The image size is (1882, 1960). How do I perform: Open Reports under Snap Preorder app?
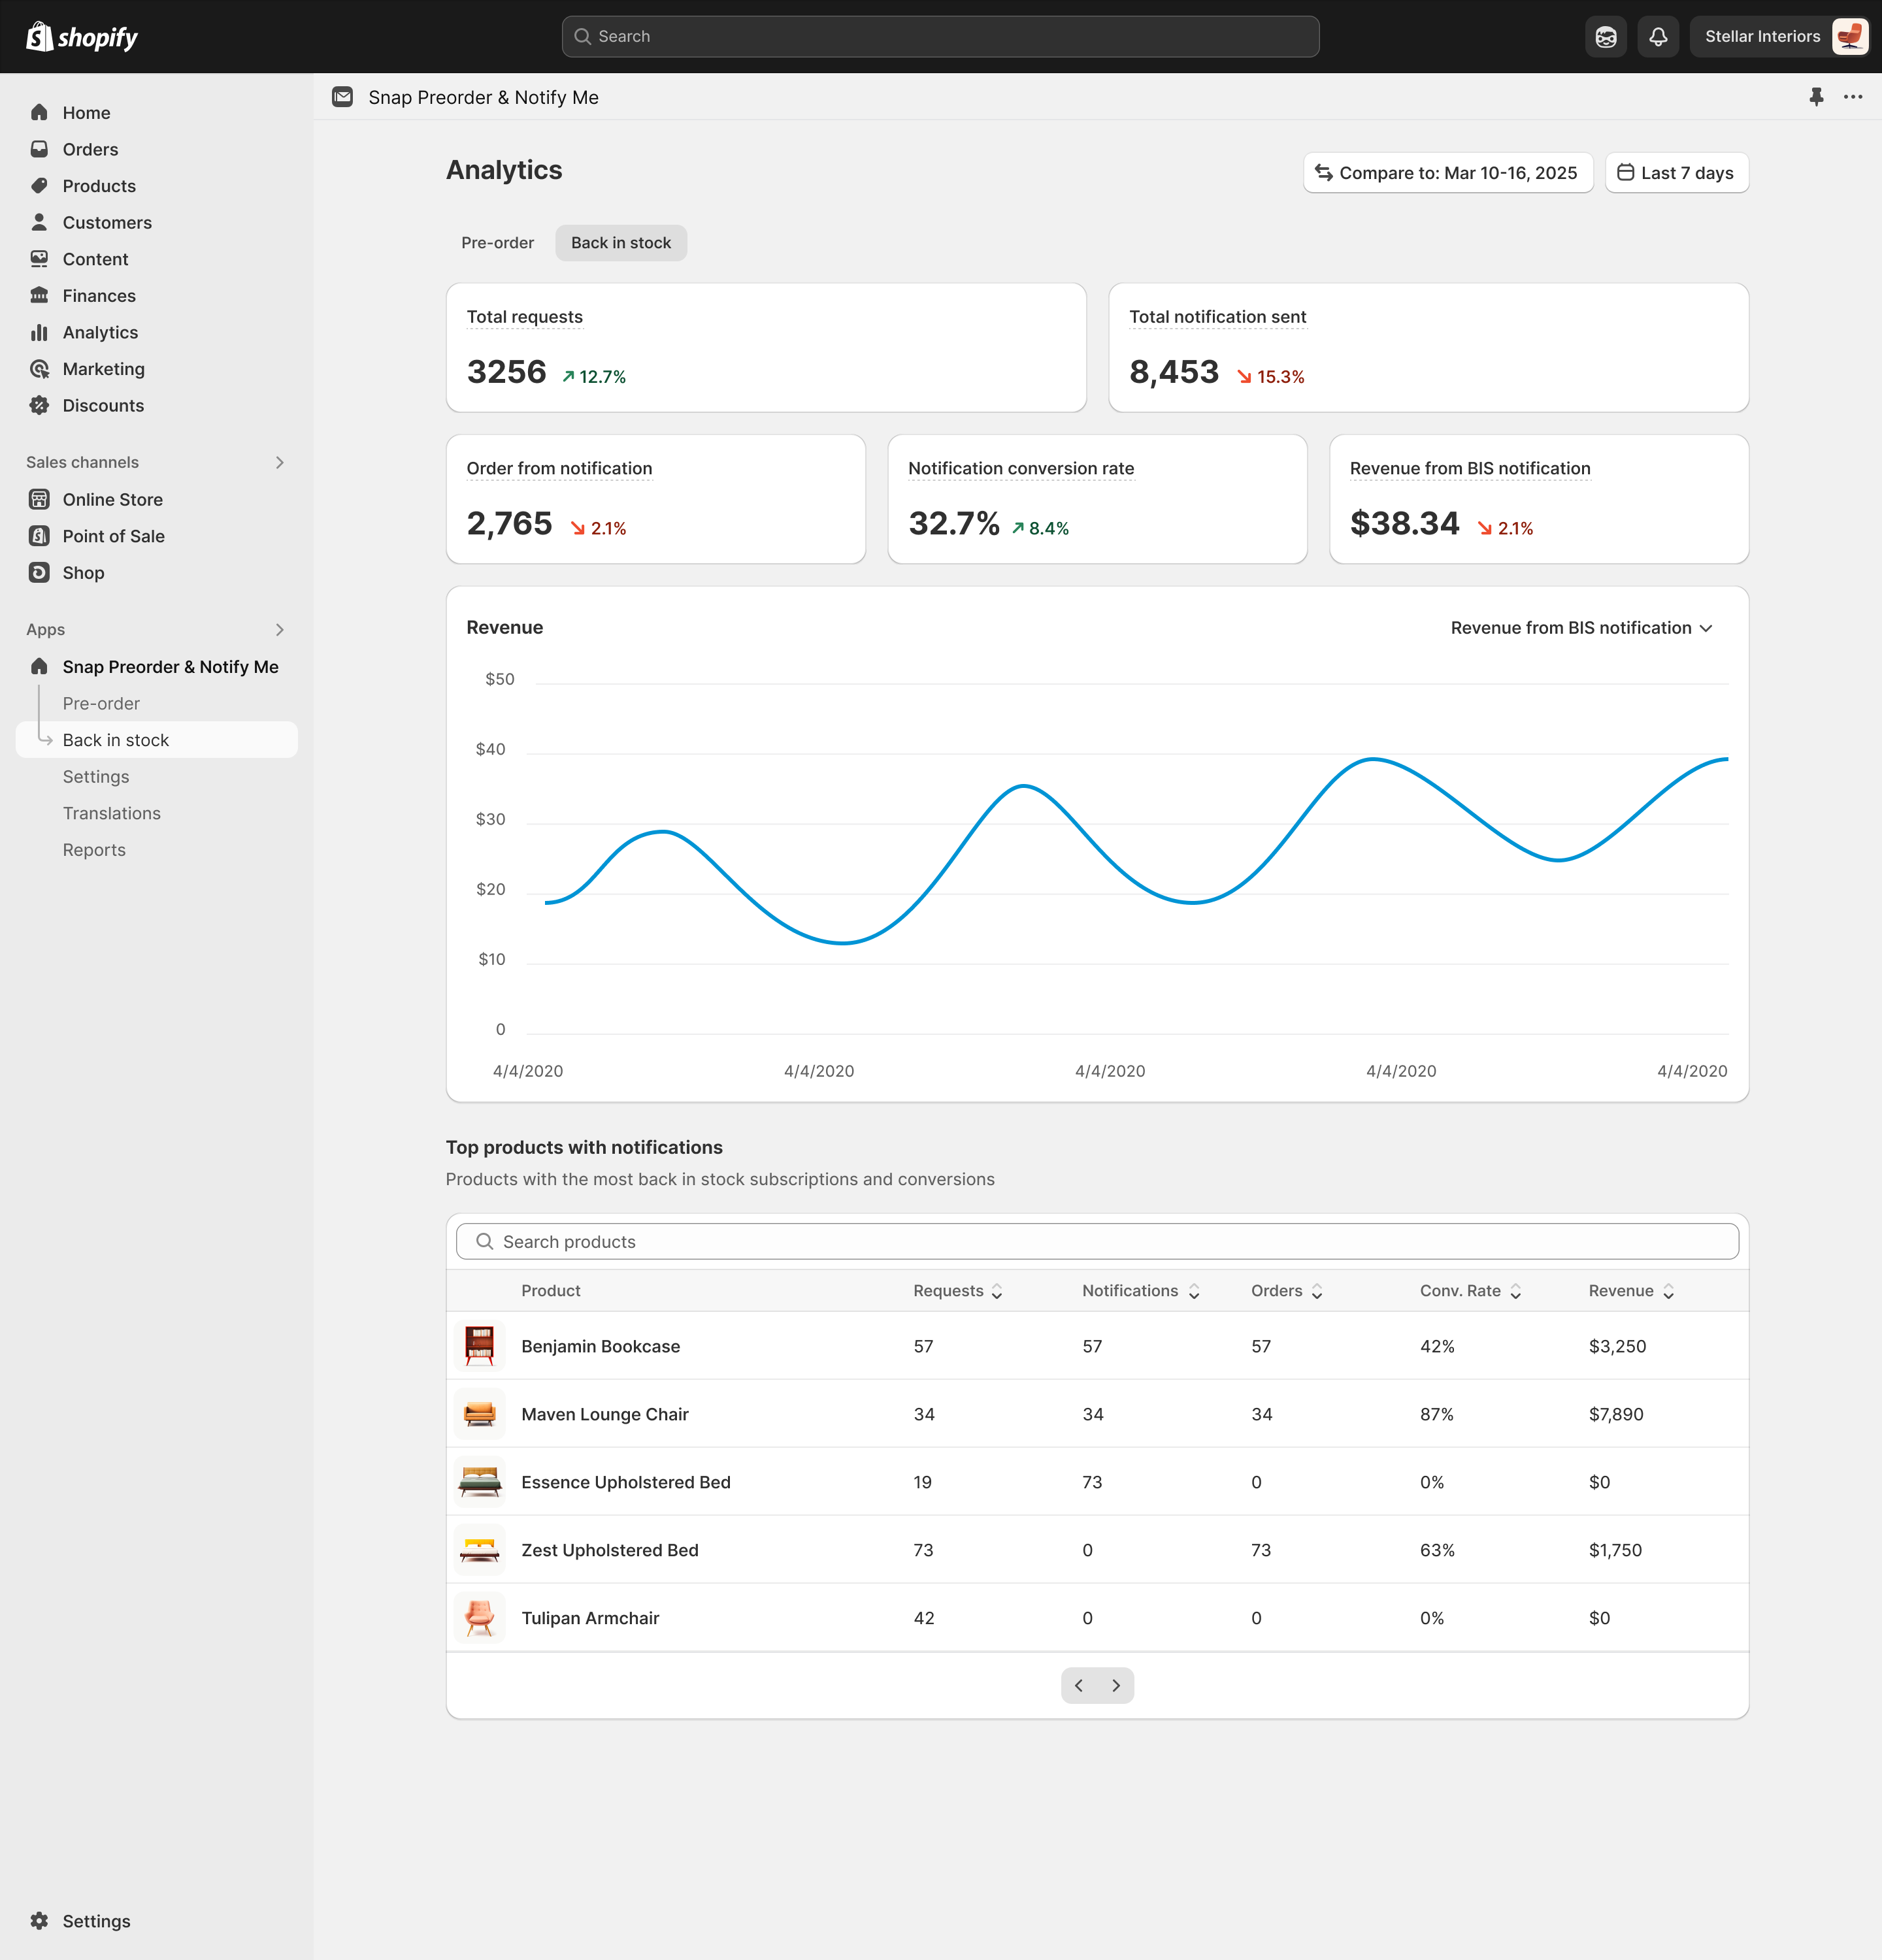tap(94, 850)
